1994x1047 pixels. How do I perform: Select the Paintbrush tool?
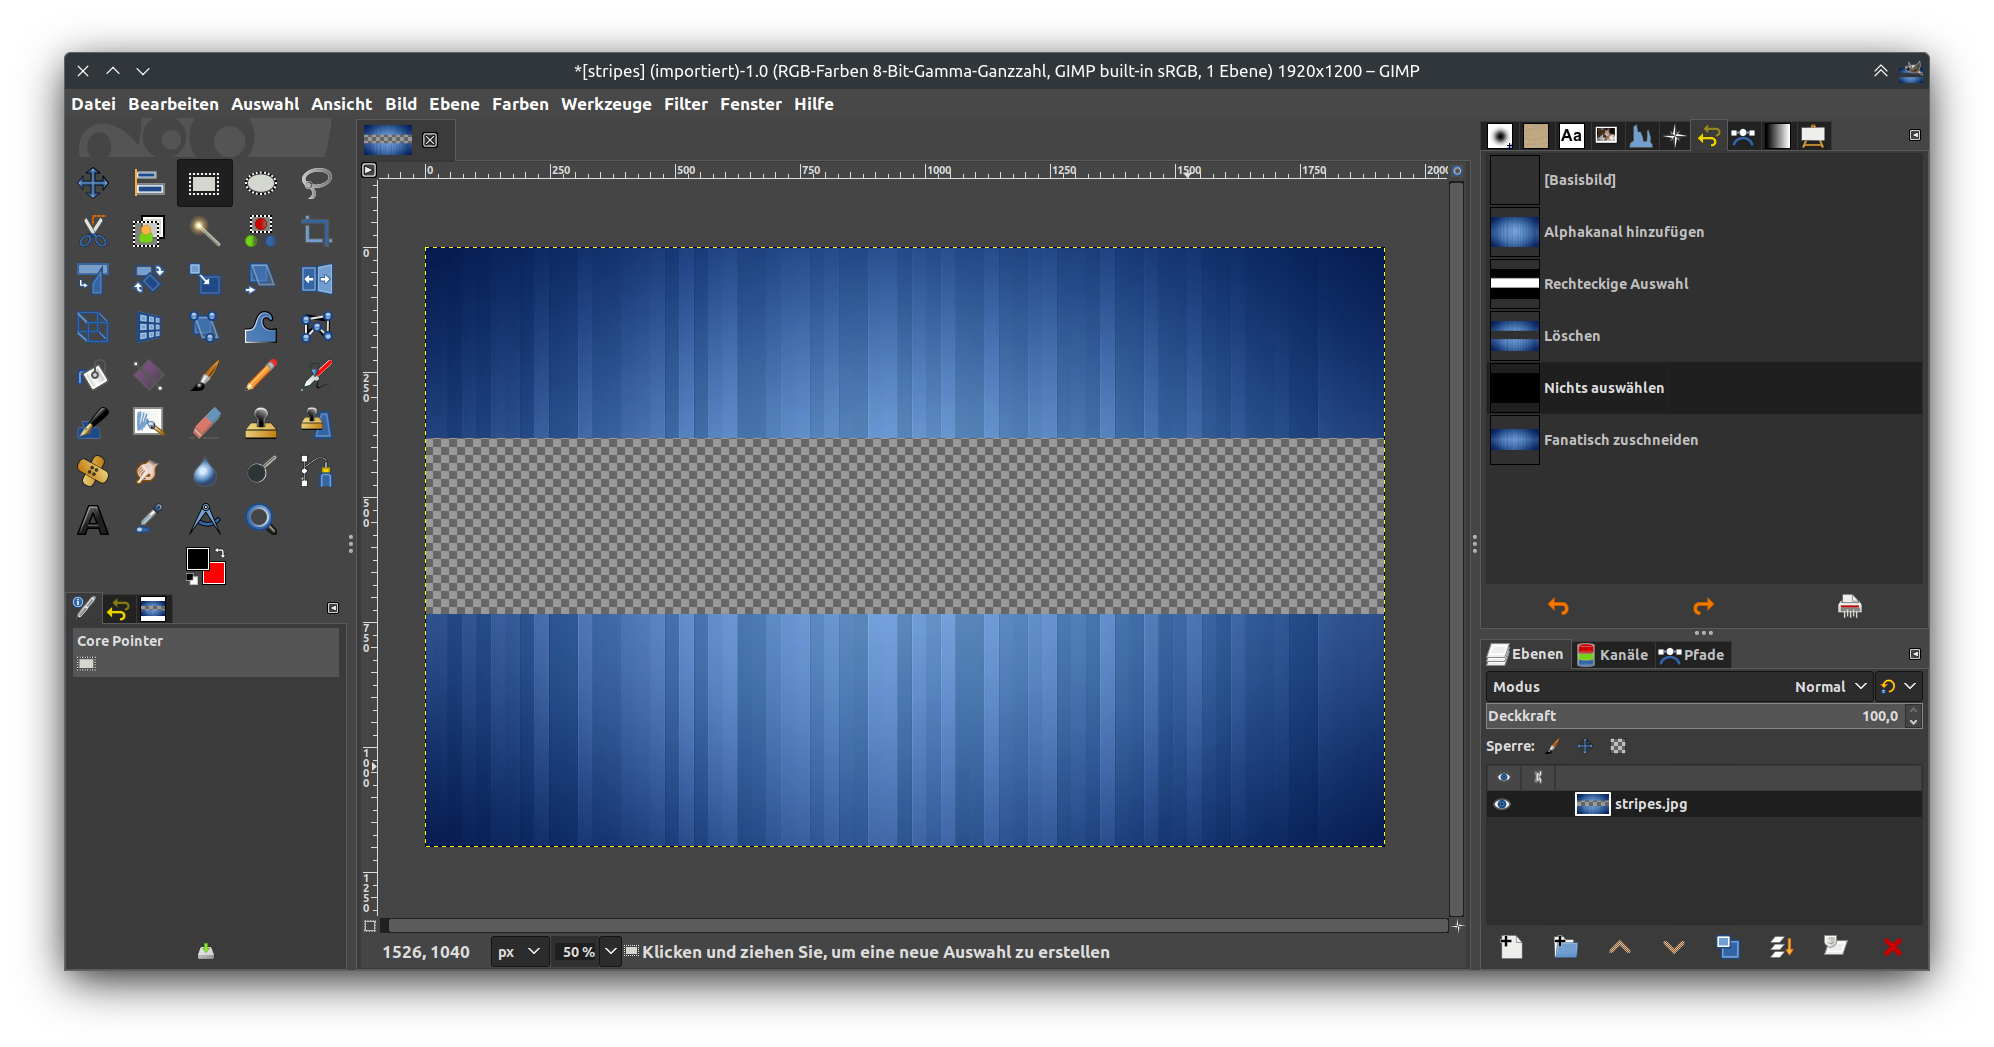click(204, 375)
